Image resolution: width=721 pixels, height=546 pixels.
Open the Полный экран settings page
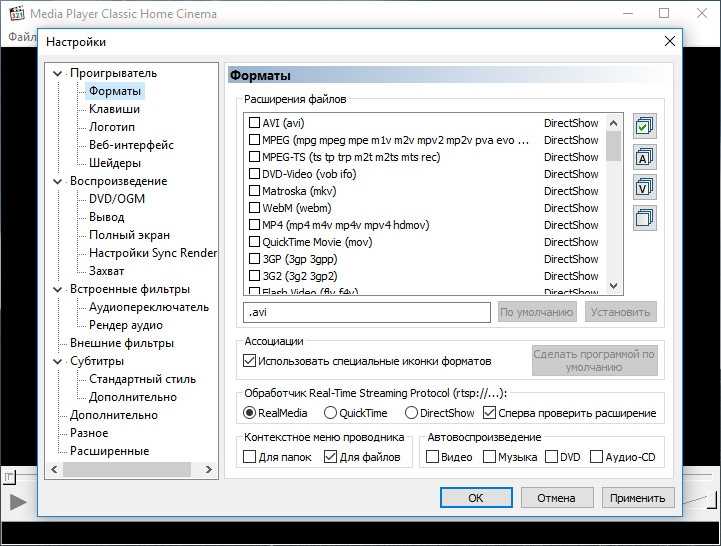[x=129, y=235]
